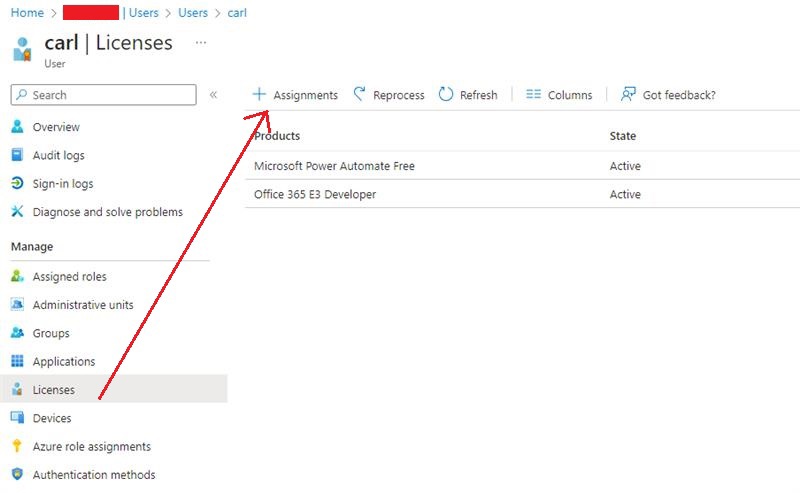Click the Diagnose and solve problems wrench icon

coord(17,211)
